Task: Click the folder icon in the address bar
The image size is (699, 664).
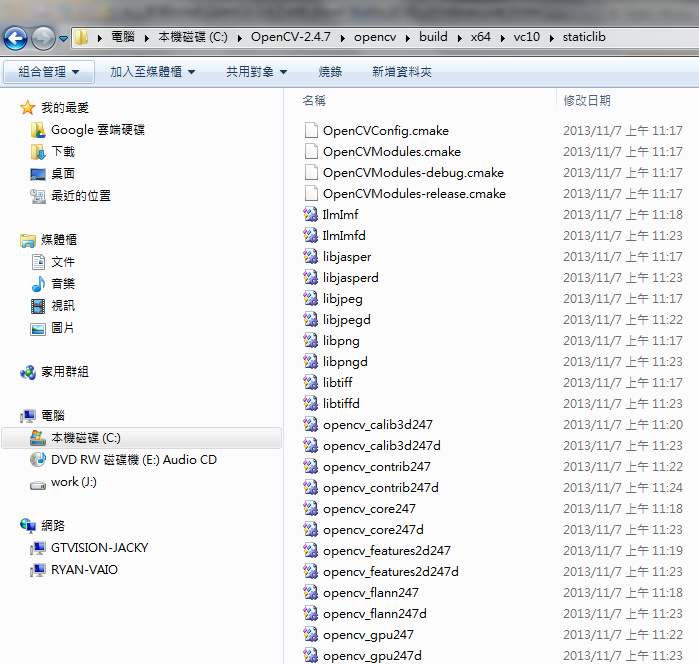Action: click(81, 37)
